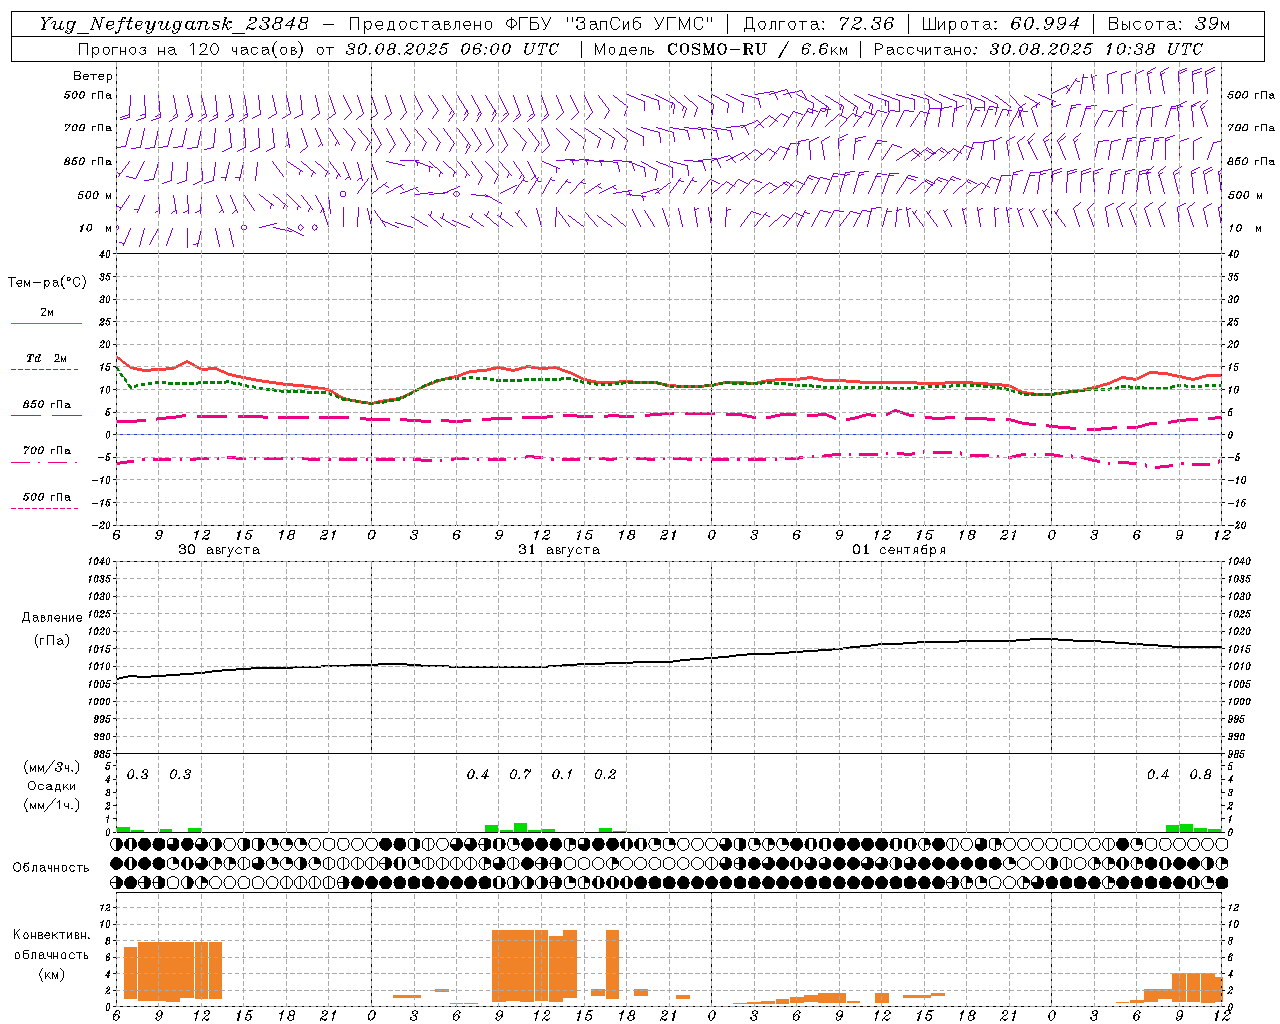1280x1024 pixels.
Task: Select the (км) convective height unit label
Action: (x=51, y=974)
